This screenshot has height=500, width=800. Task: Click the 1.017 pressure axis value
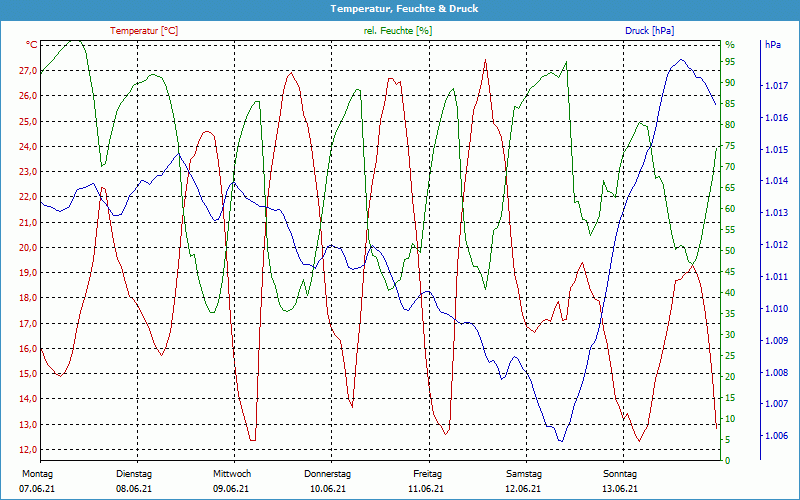[x=777, y=86]
